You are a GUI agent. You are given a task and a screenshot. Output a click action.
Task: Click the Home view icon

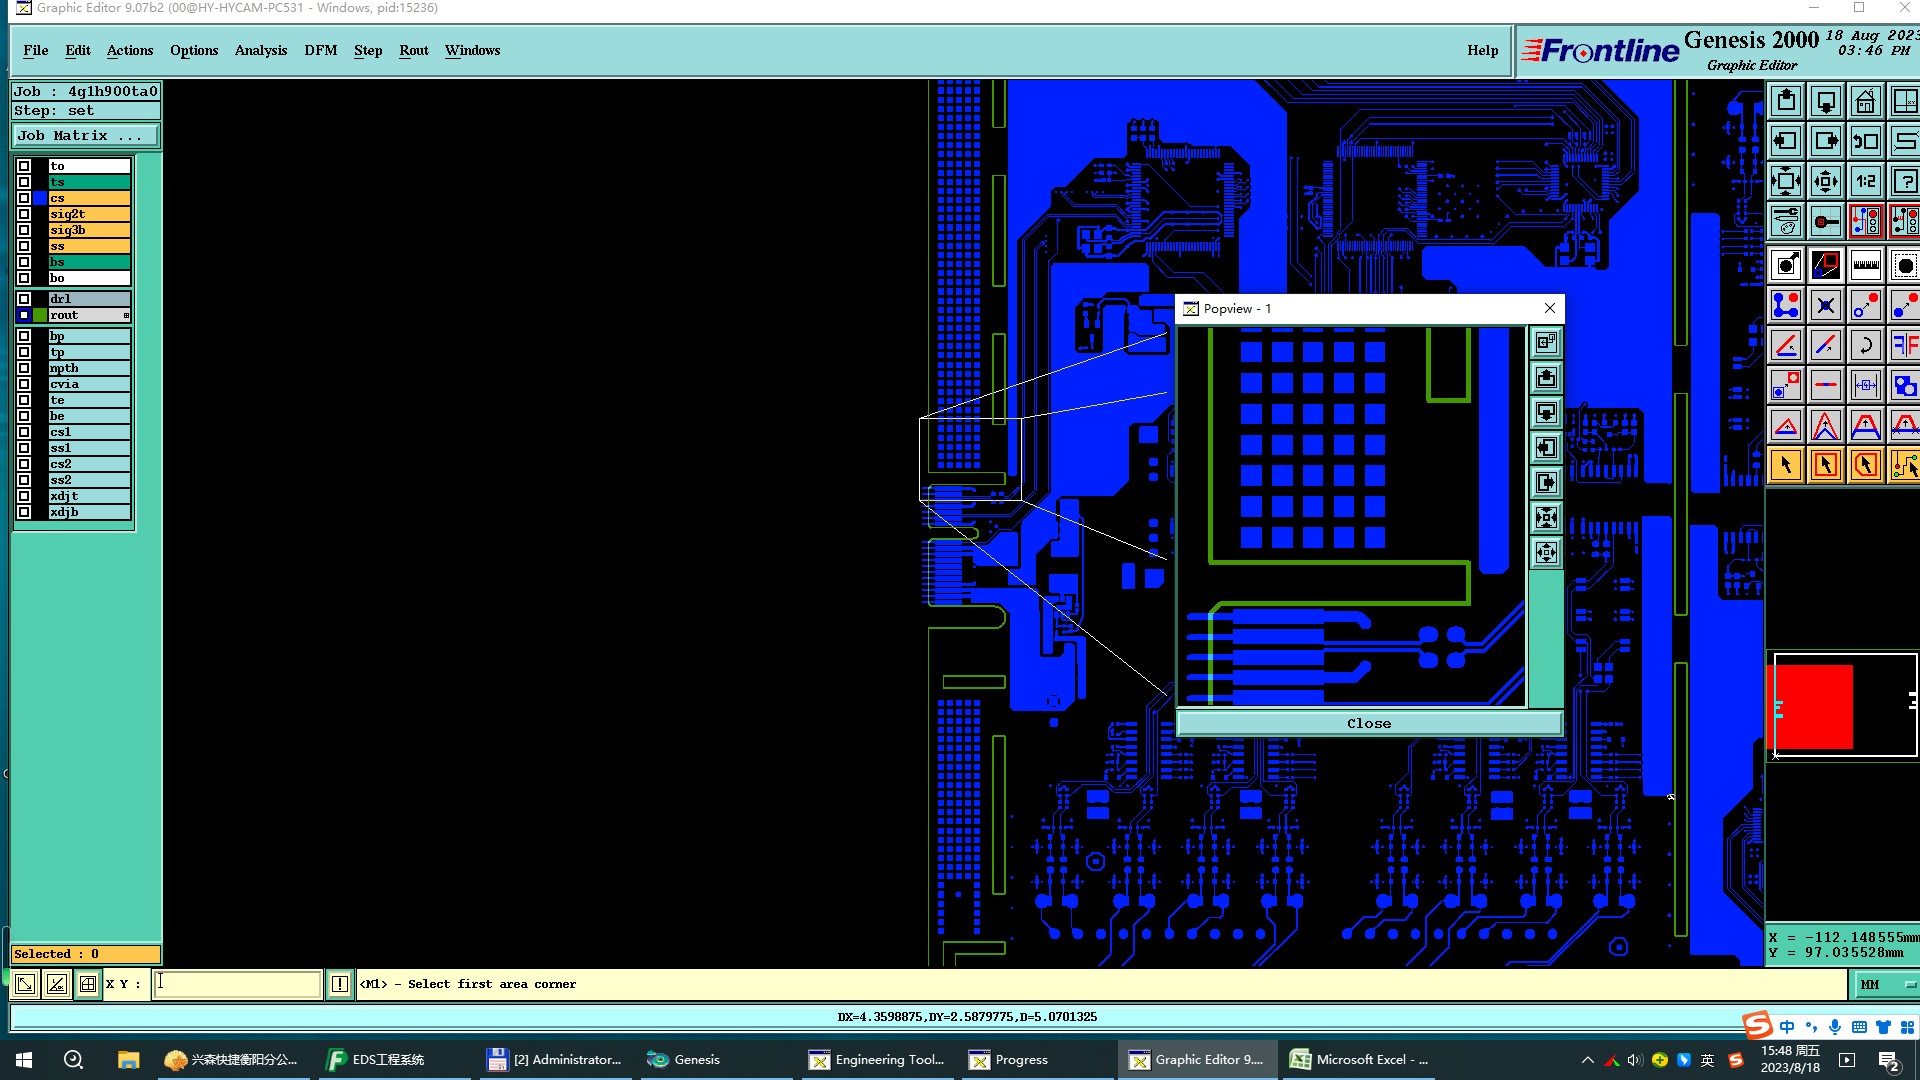click(x=1865, y=102)
